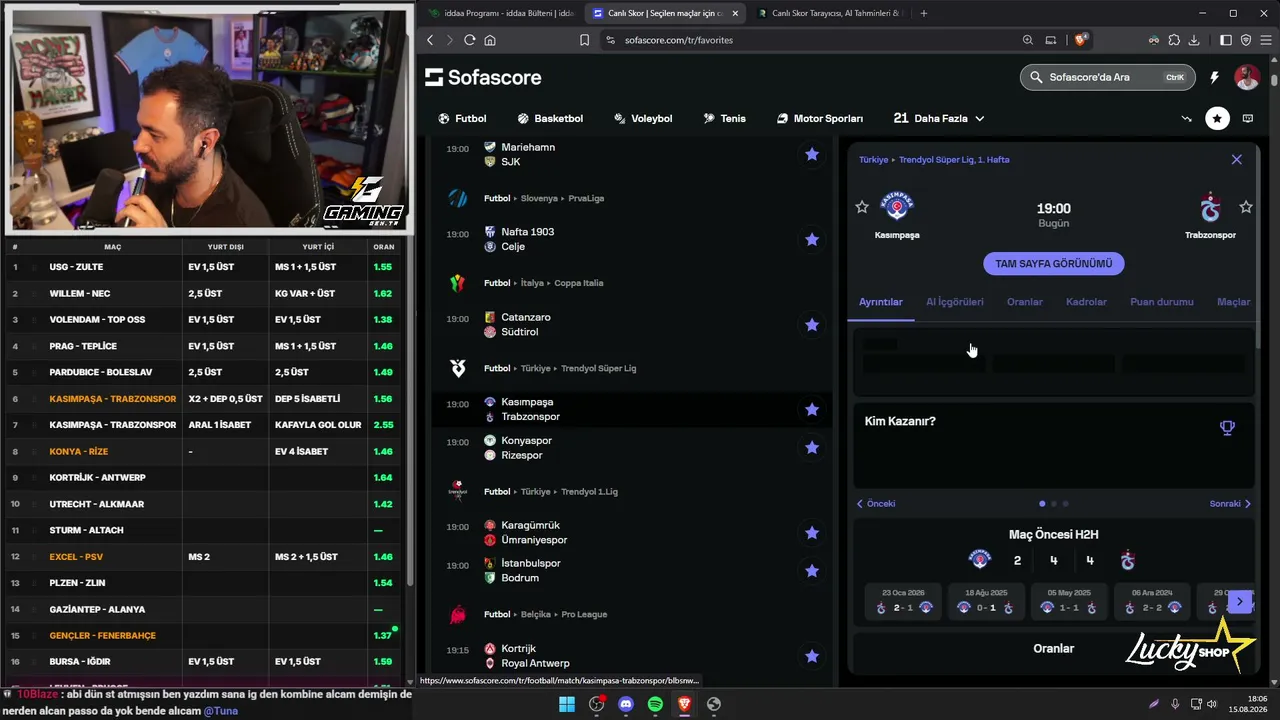Open the Voleybol sport section
The height and width of the screenshot is (720, 1280).
(x=643, y=118)
